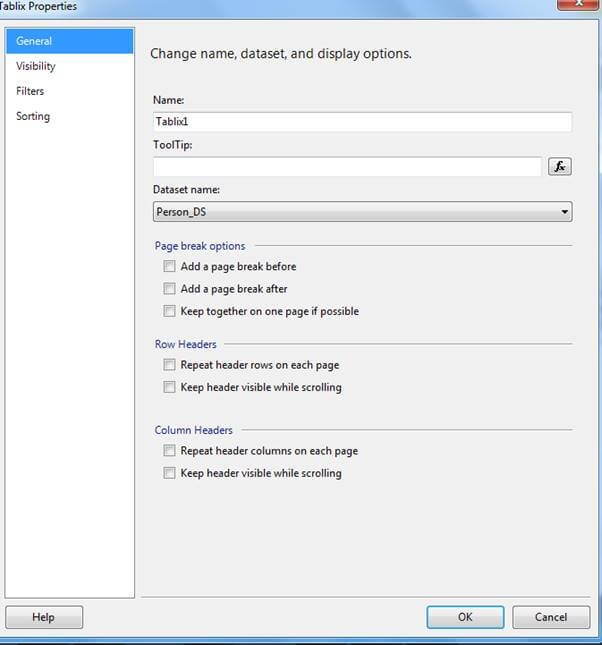Open the Filters page
Image resolution: width=602 pixels, height=645 pixels.
click(x=70, y=91)
